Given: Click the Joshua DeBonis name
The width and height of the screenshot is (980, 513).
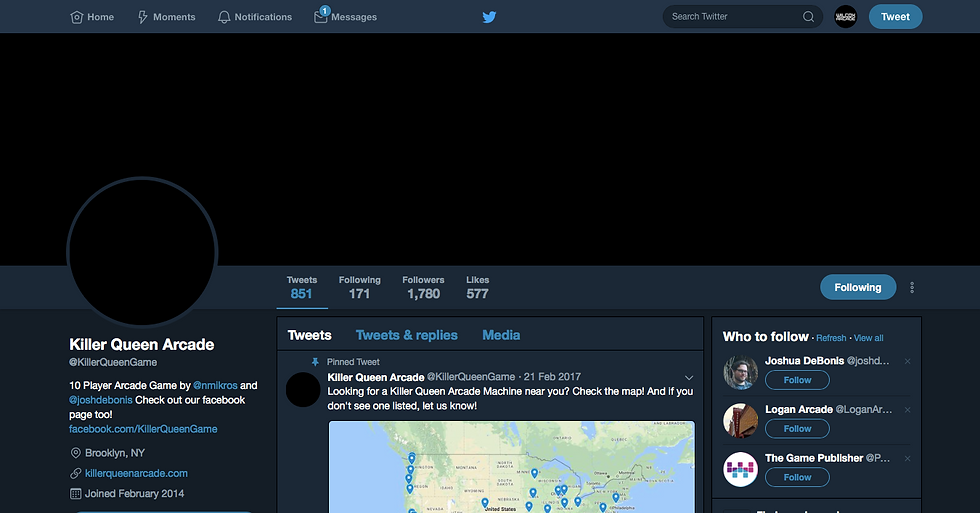Looking at the screenshot, I should tap(804, 361).
